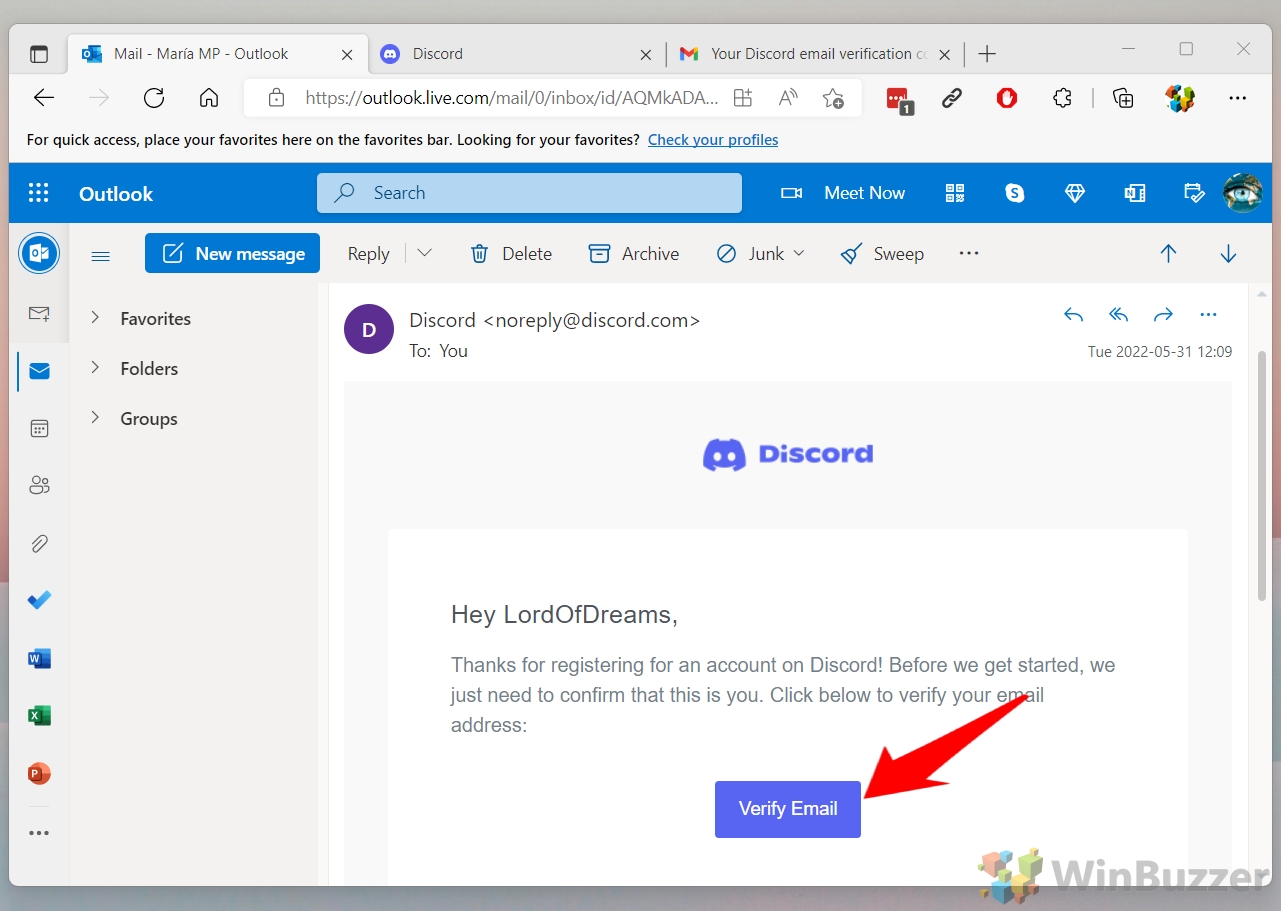Launch Excel from the left rail
This screenshot has width=1281, height=911.
point(39,716)
